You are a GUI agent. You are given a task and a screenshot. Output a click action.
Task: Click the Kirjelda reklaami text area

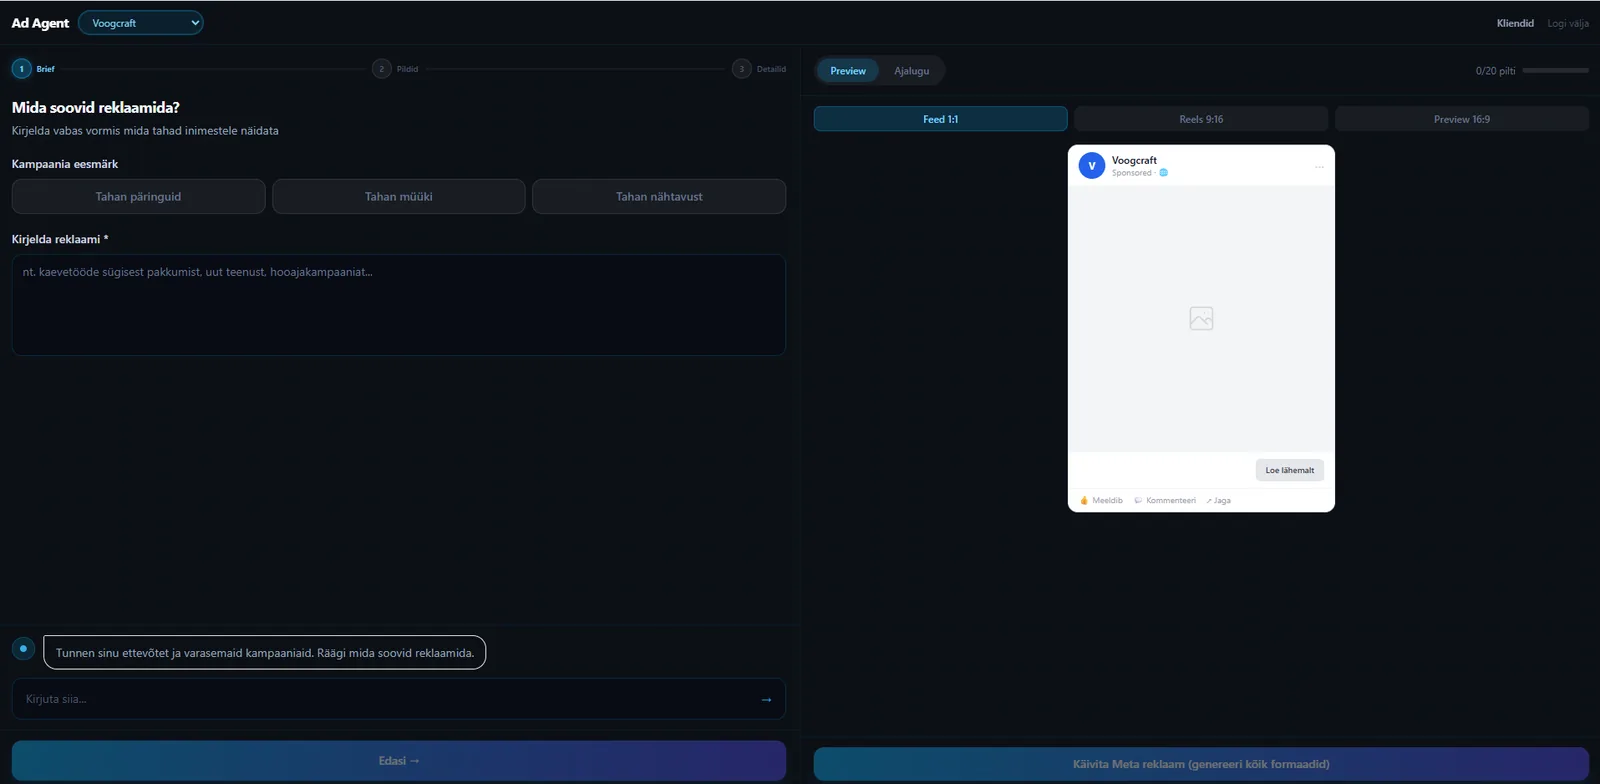pyautogui.click(x=399, y=305)
